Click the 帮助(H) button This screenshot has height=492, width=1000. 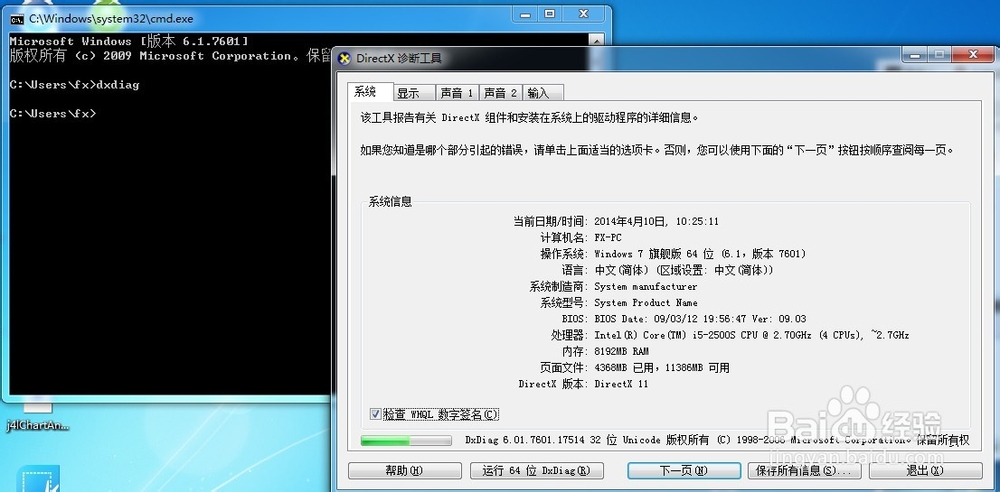tap(404, 471)
